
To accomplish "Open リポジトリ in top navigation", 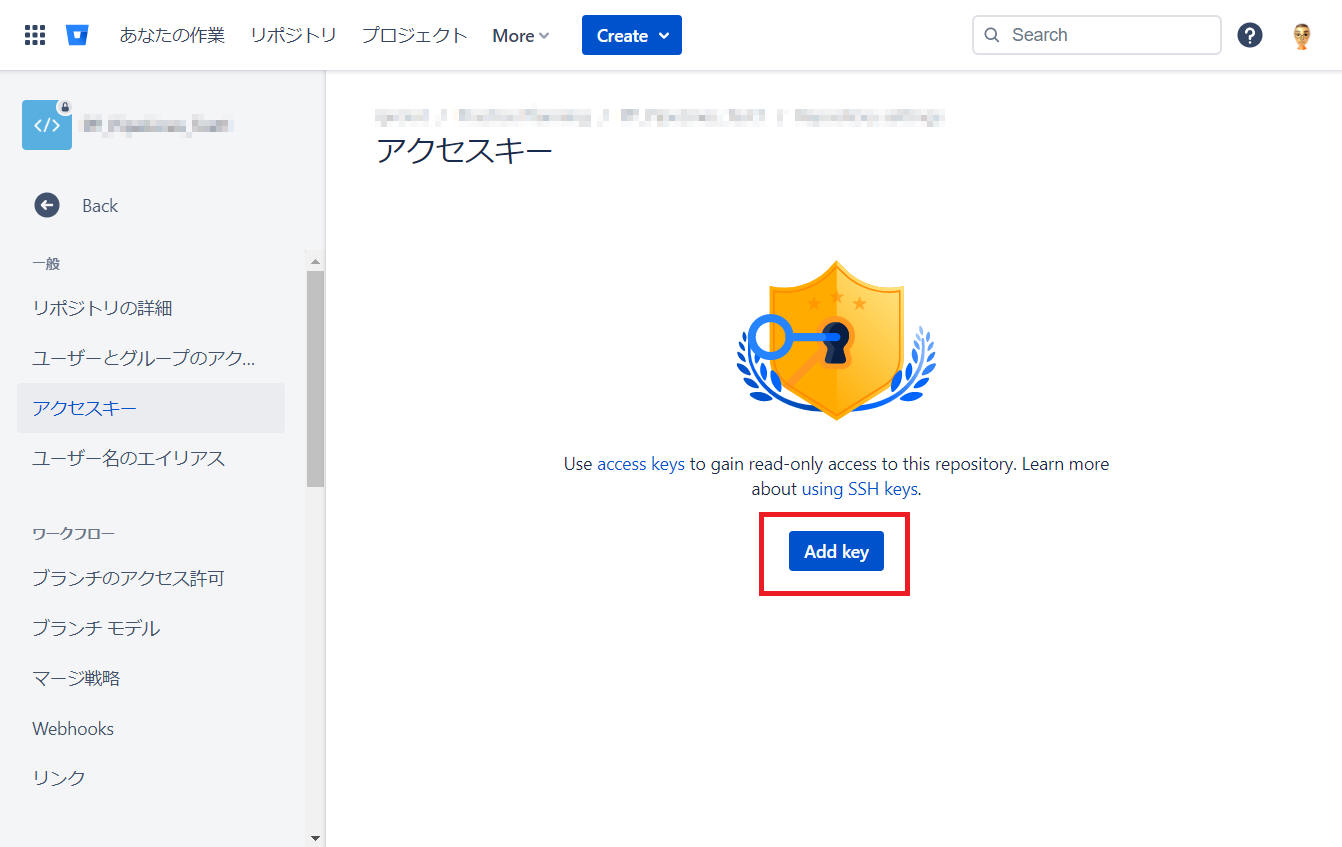I will pyautogui.click(x=293, y=35).
